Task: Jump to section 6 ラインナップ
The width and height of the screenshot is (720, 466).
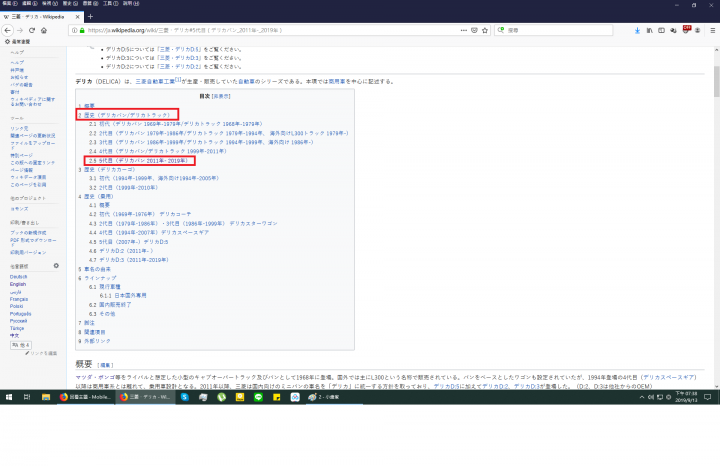Action: (97, 278)
